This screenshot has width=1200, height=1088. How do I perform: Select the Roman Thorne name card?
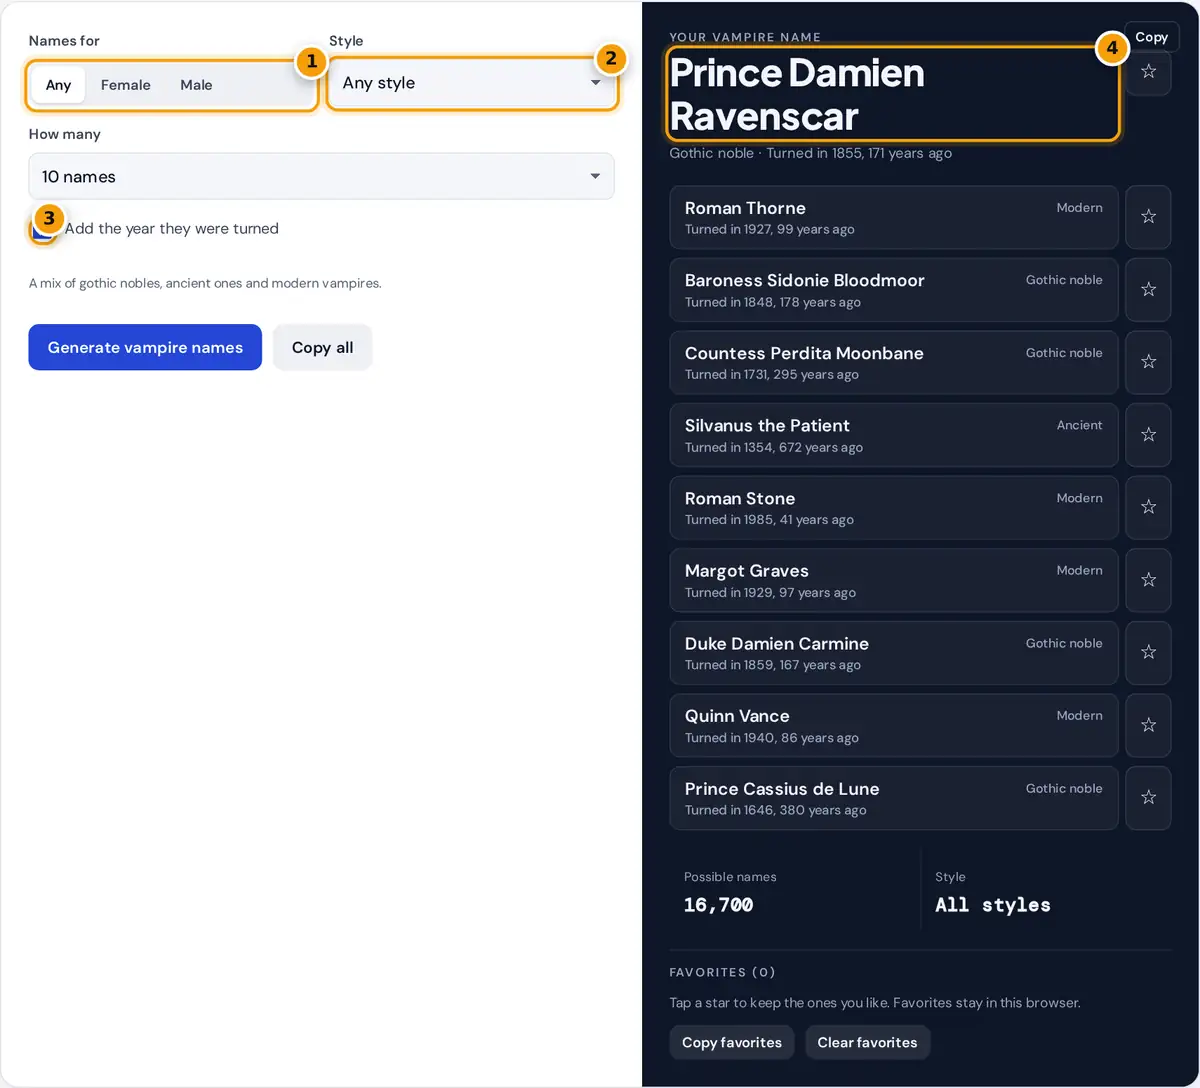click(894, 217)
